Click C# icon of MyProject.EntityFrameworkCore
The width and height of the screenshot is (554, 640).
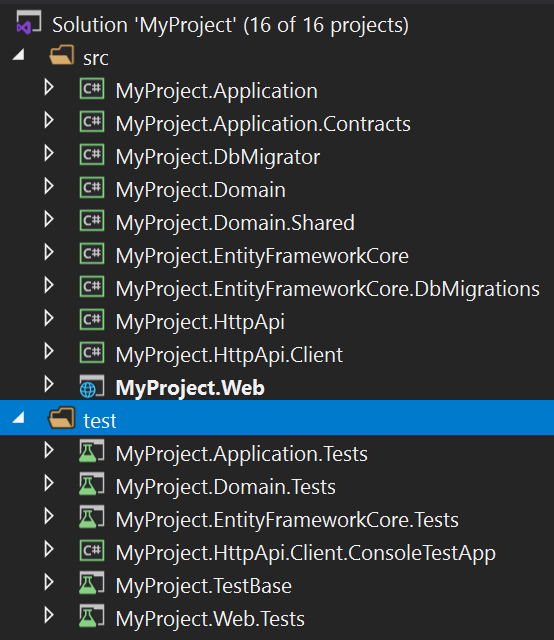[92, 254]
